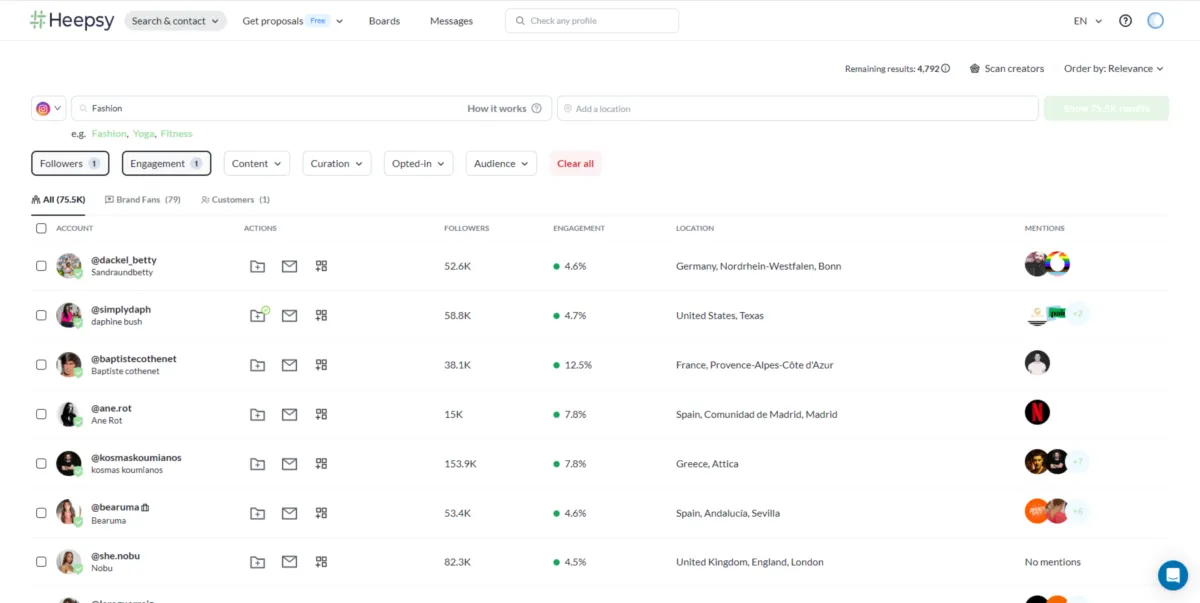The image size is (1200, 603).
Task: Select the @kosmaskoumianos checkbox
Action: pos(41,464)
